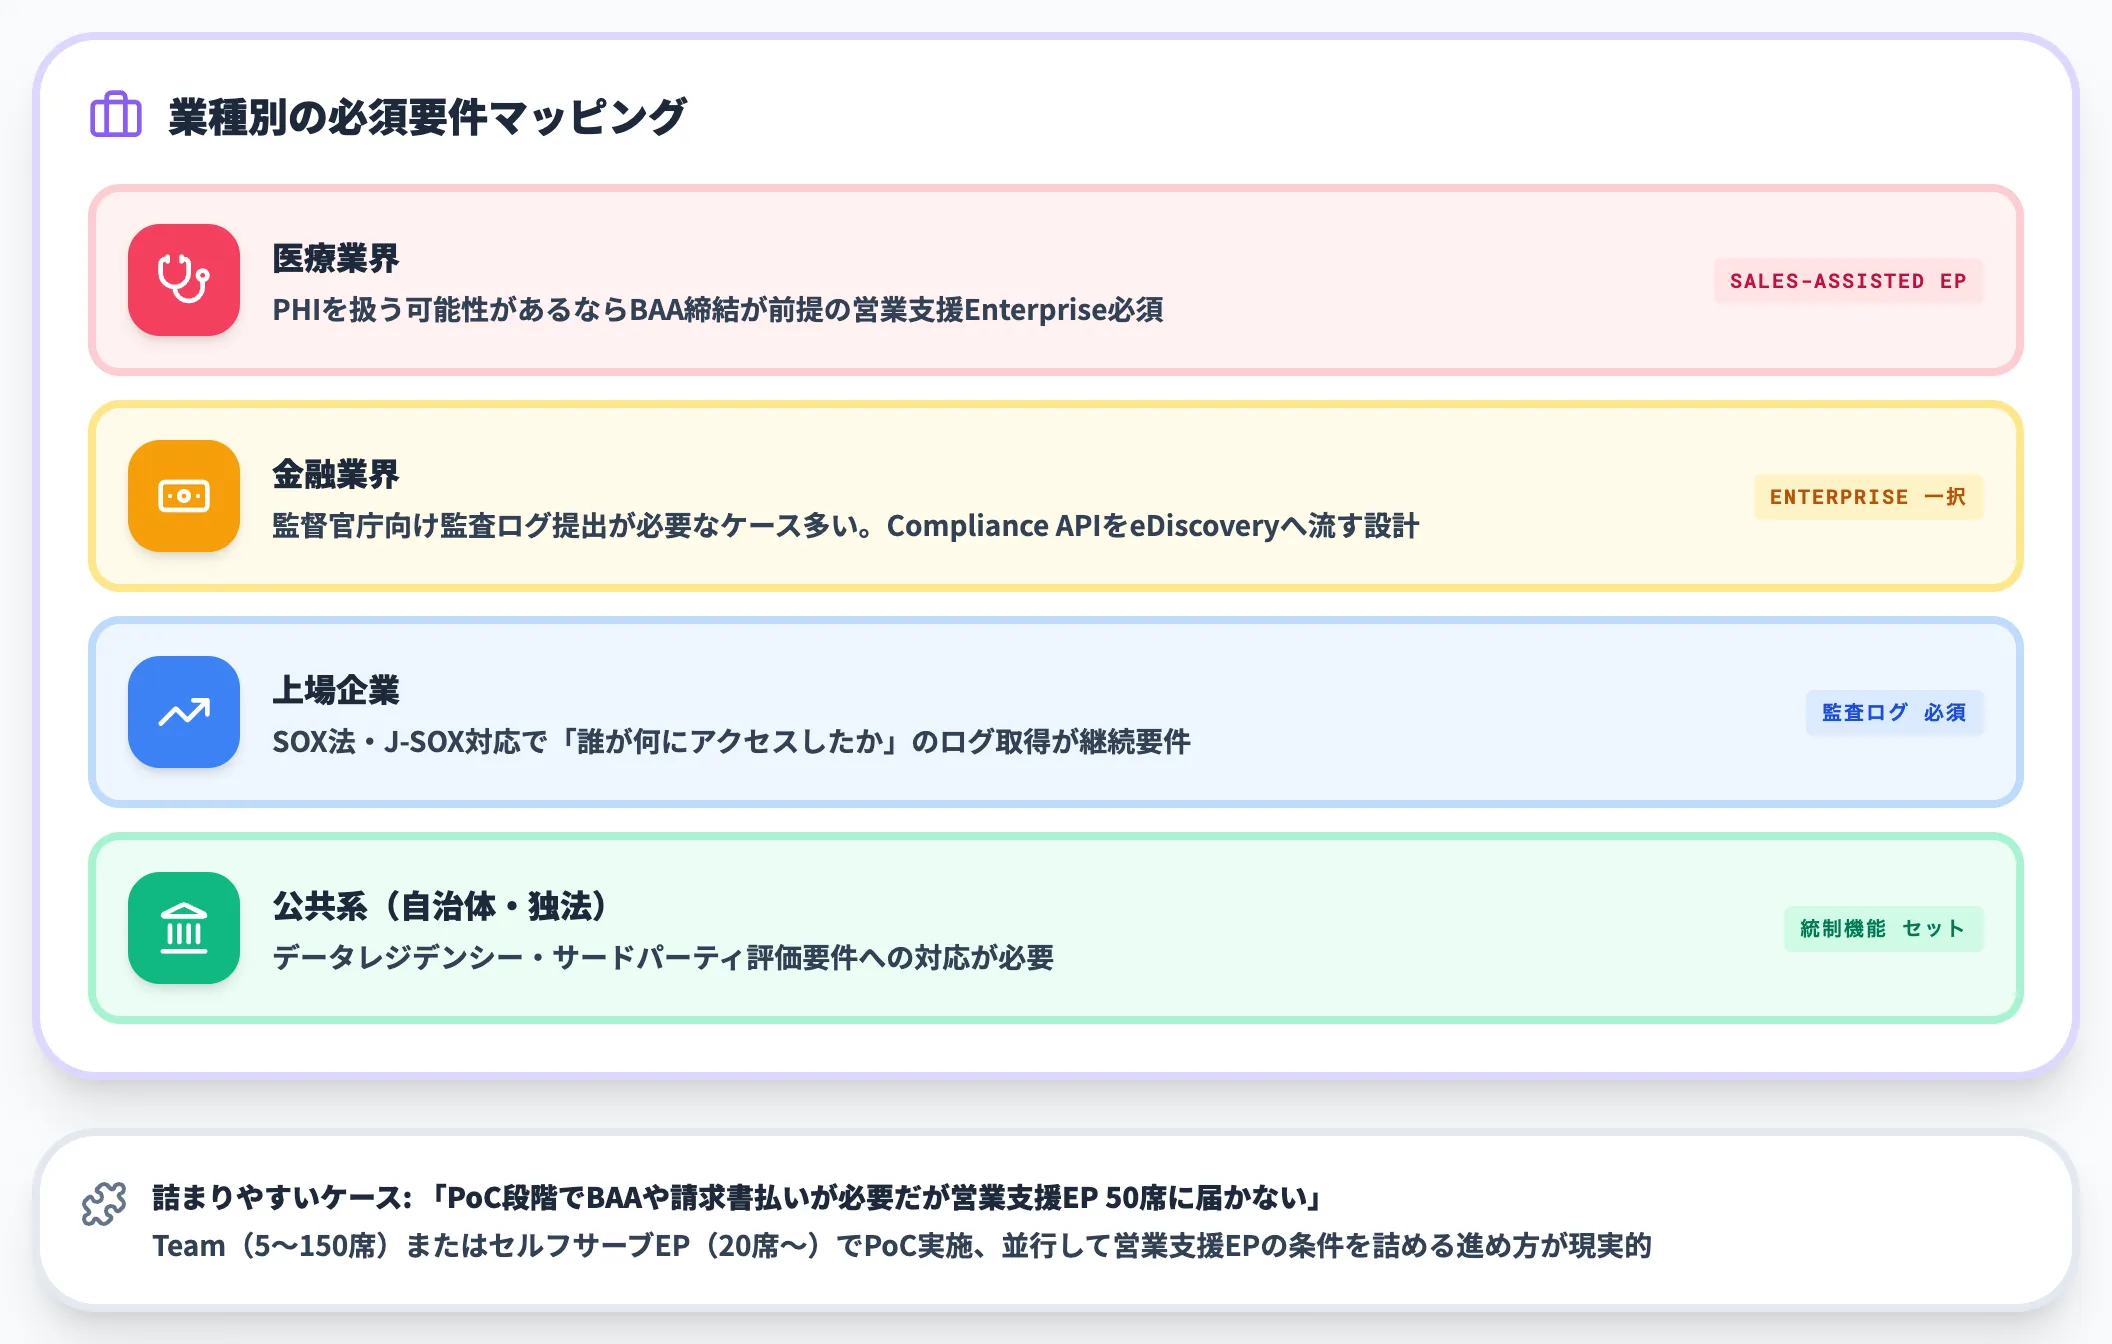Click the heading 業種別の必須要件マッピング
The width and height of the screenshot is (2112, 1344).
427,116
